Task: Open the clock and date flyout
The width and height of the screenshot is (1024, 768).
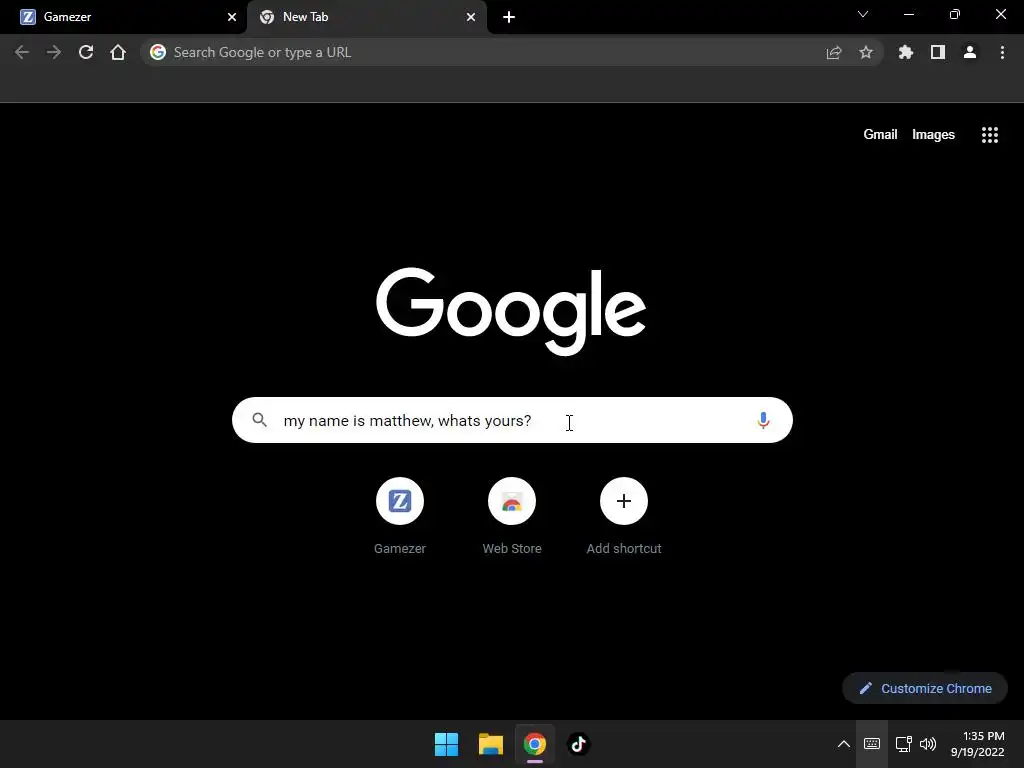Action: coord(978,744)
